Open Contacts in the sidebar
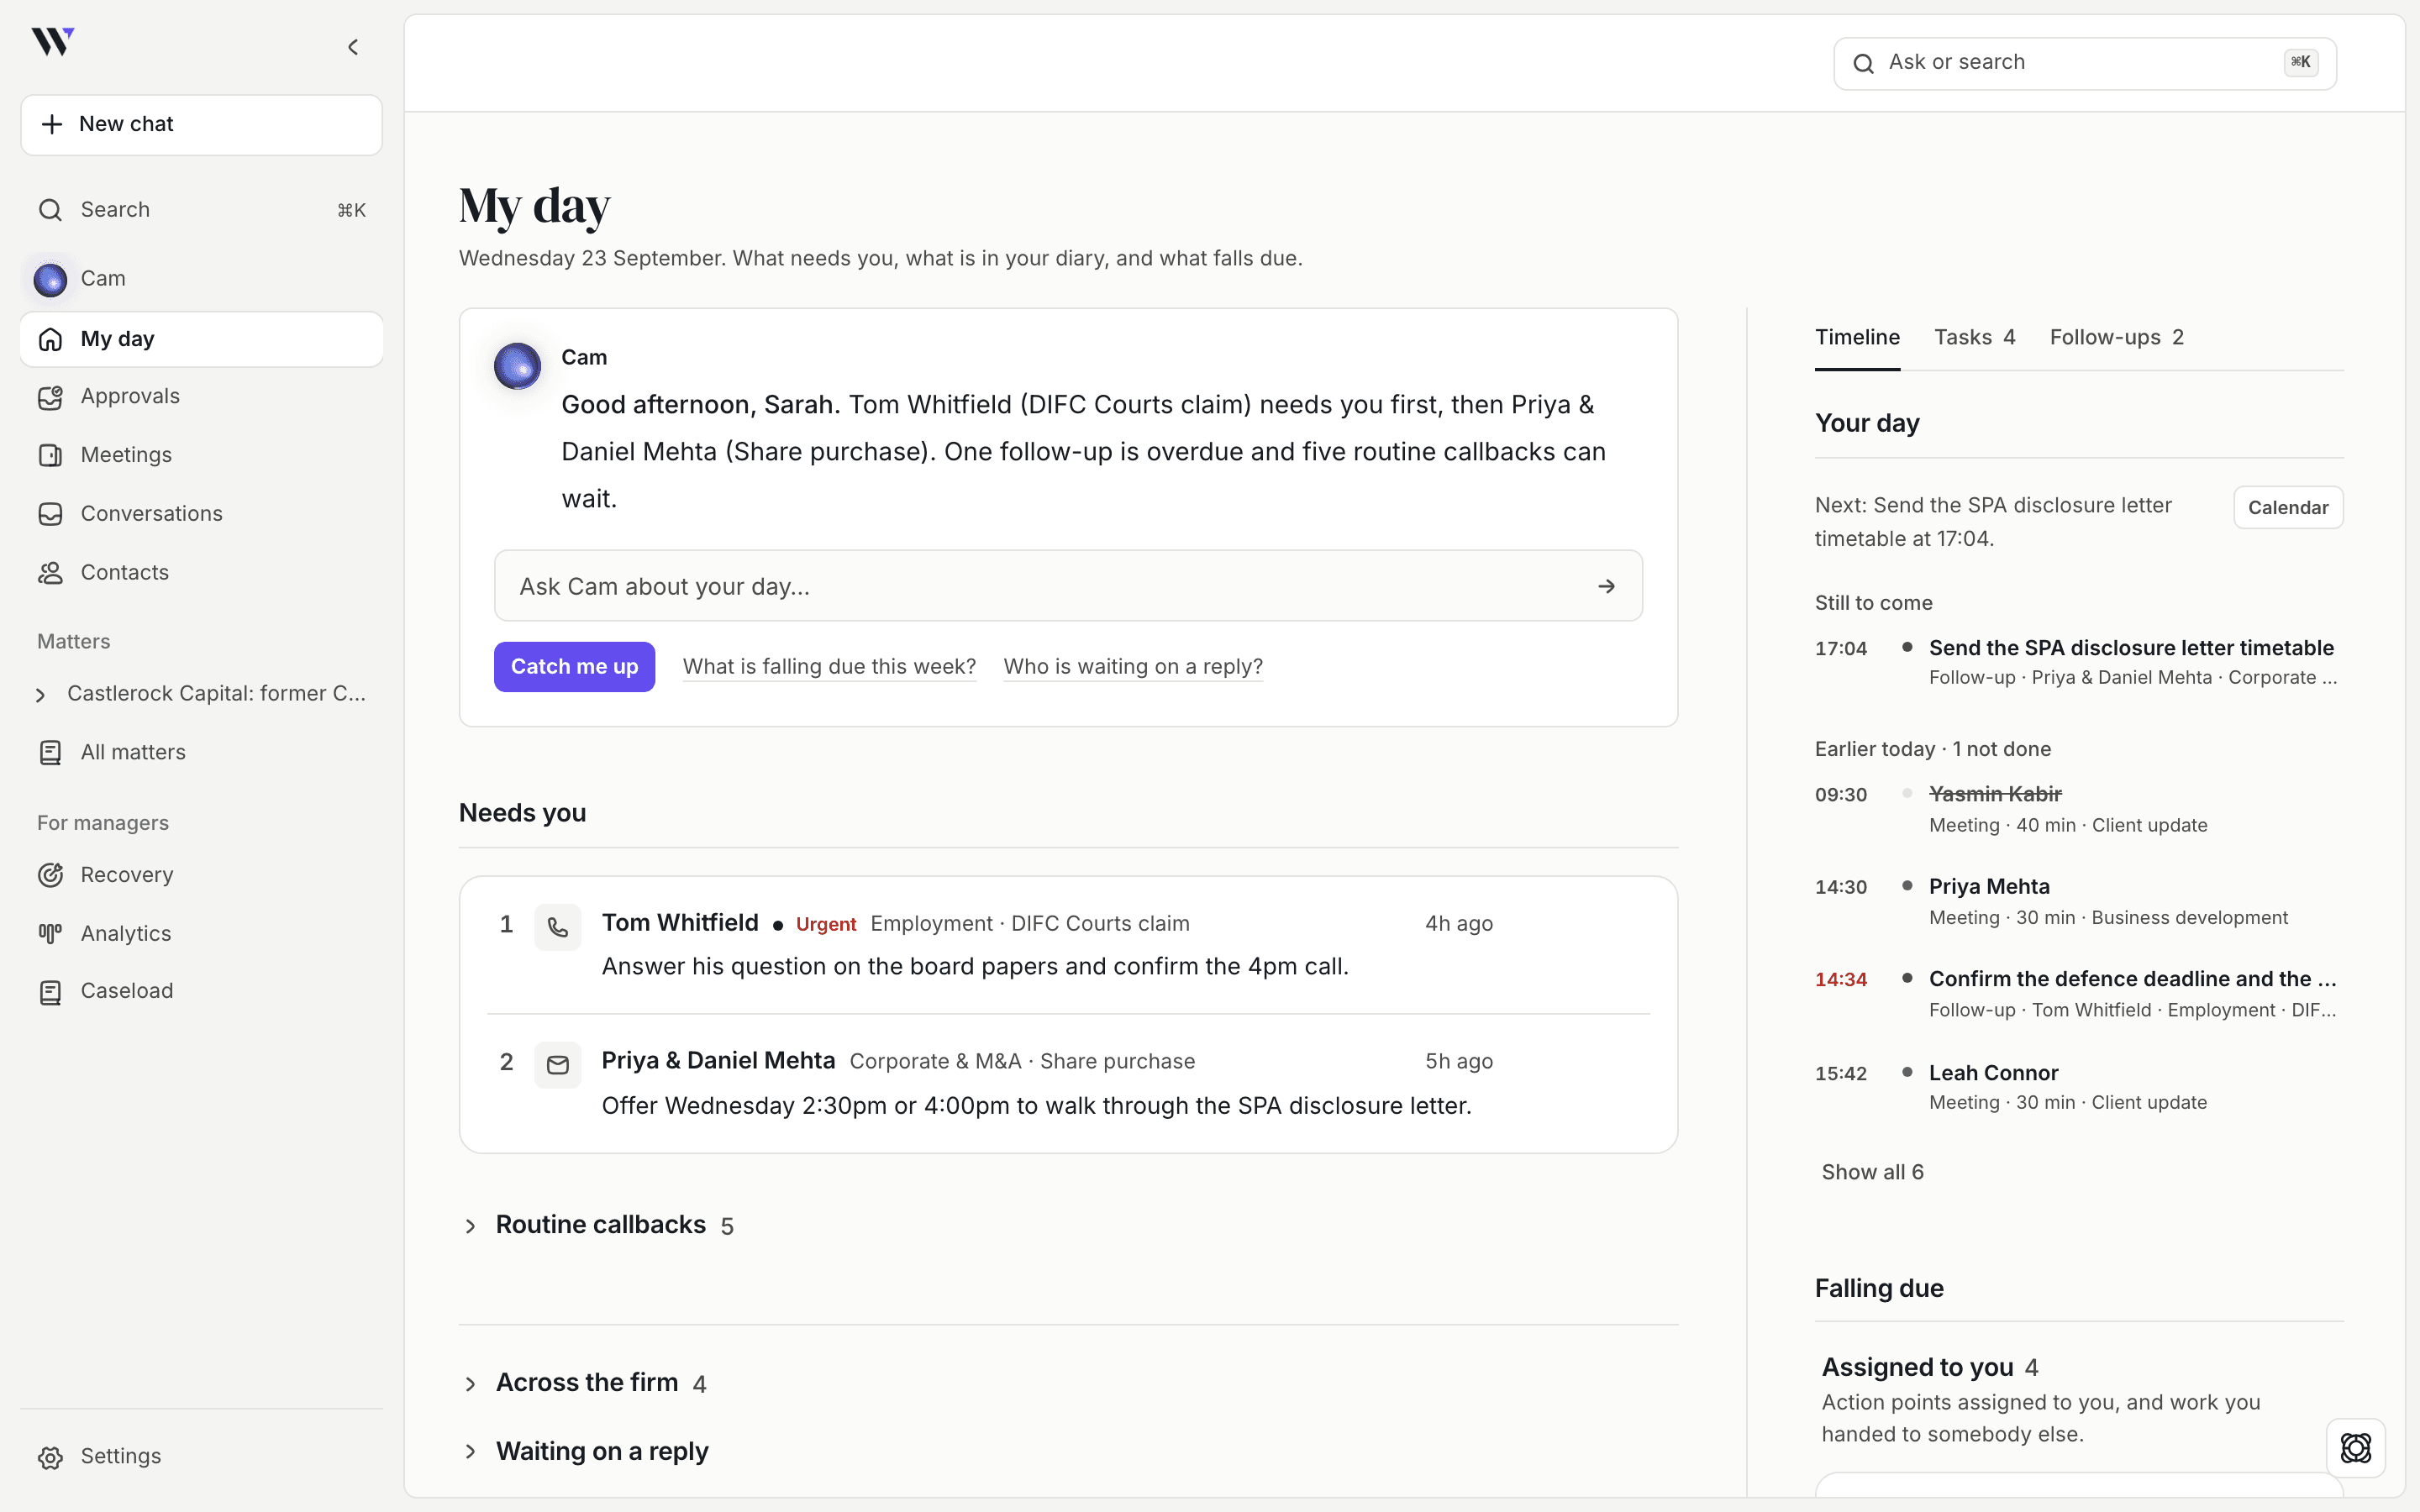 pyautogui.click(x=201, y=572)
